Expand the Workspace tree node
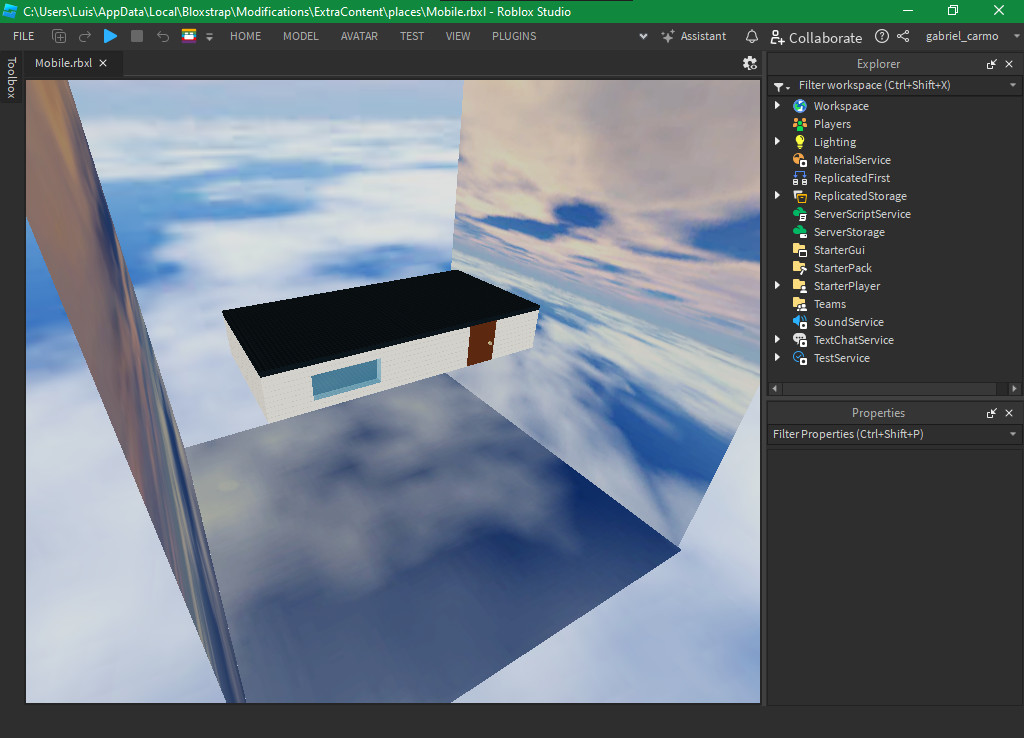 777,105
